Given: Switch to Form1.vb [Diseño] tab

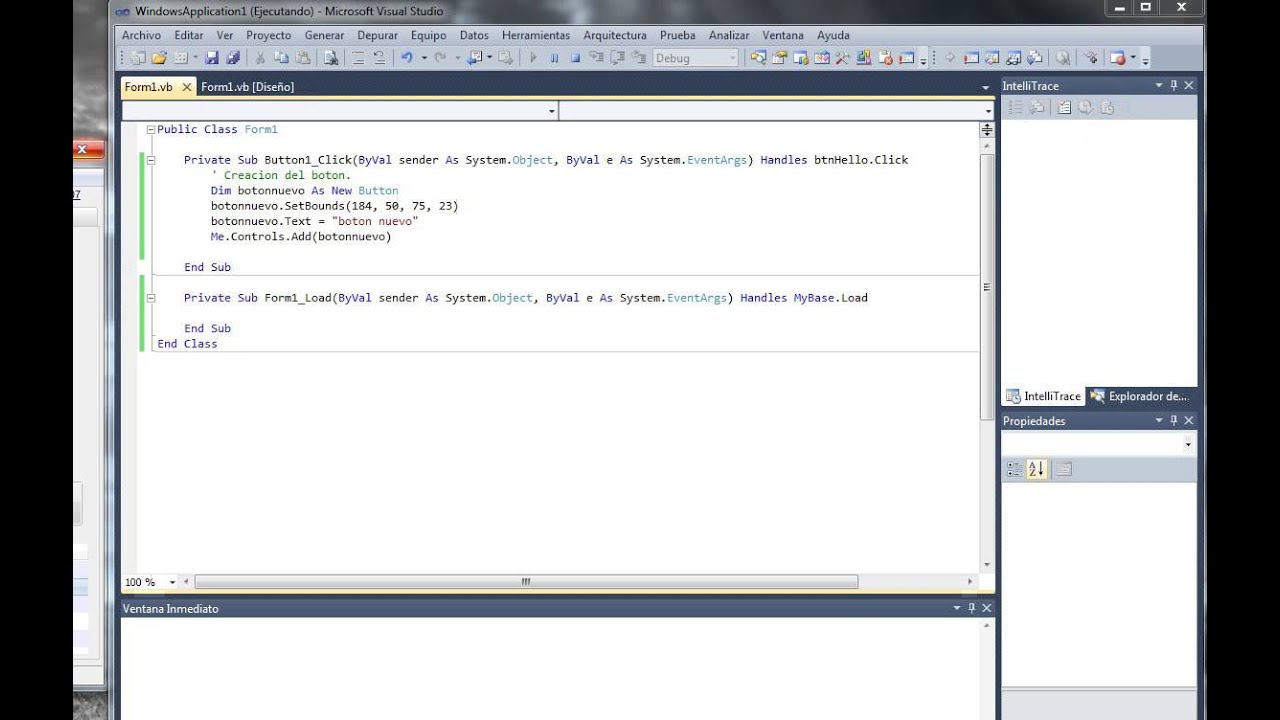Looking at the screenshot, I should point(247,87).
